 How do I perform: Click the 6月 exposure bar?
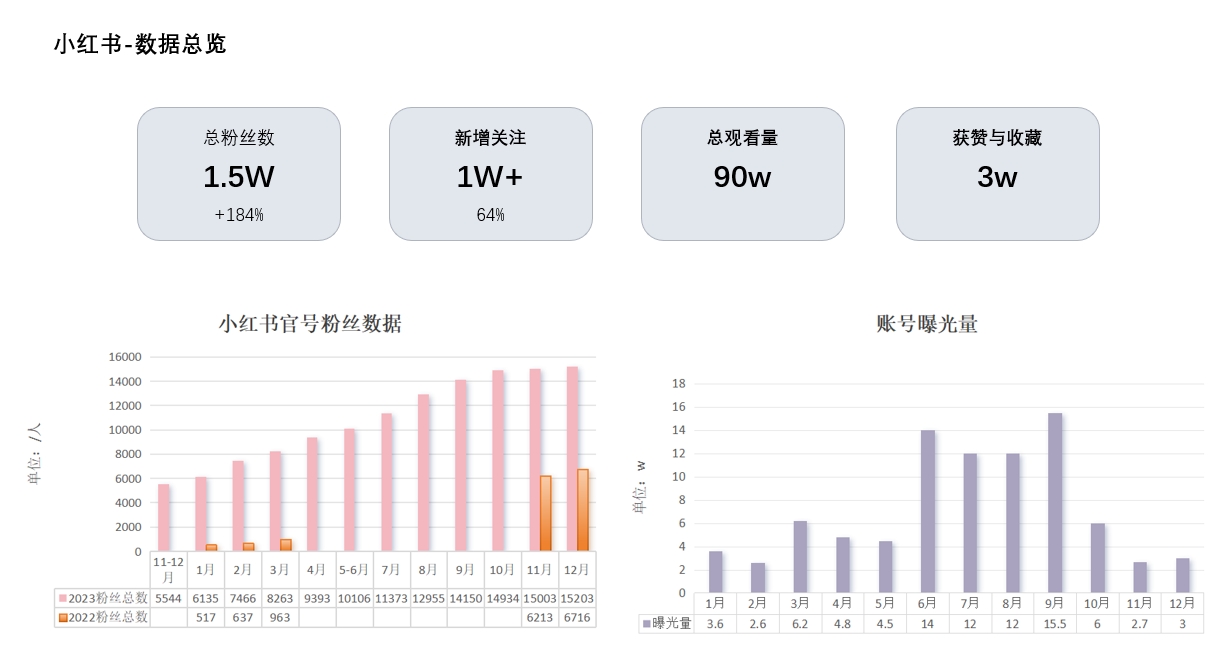(927, 512)
